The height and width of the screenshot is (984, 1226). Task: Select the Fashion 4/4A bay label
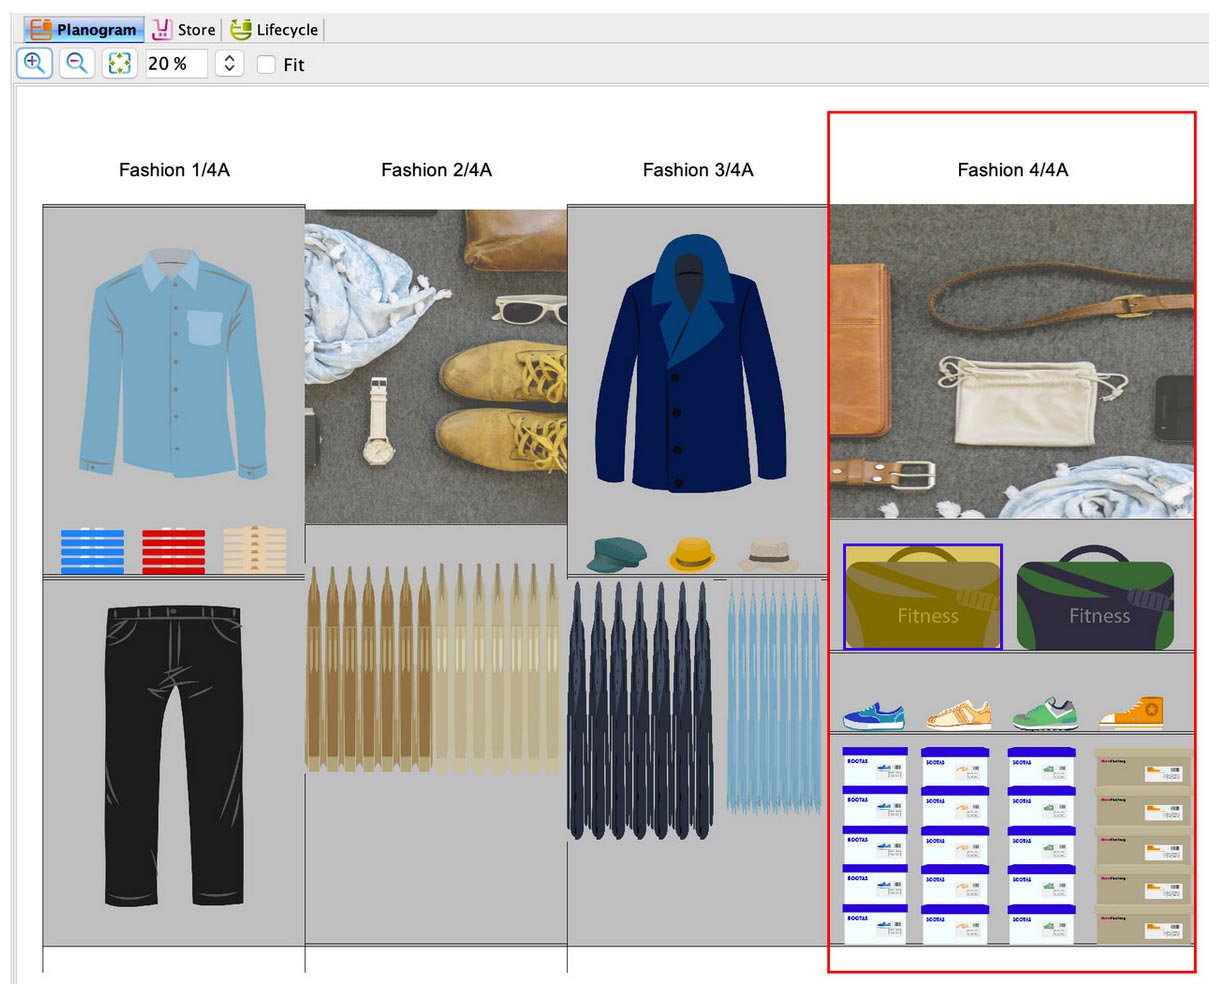pyautogui.click(x=1012, y=170)
